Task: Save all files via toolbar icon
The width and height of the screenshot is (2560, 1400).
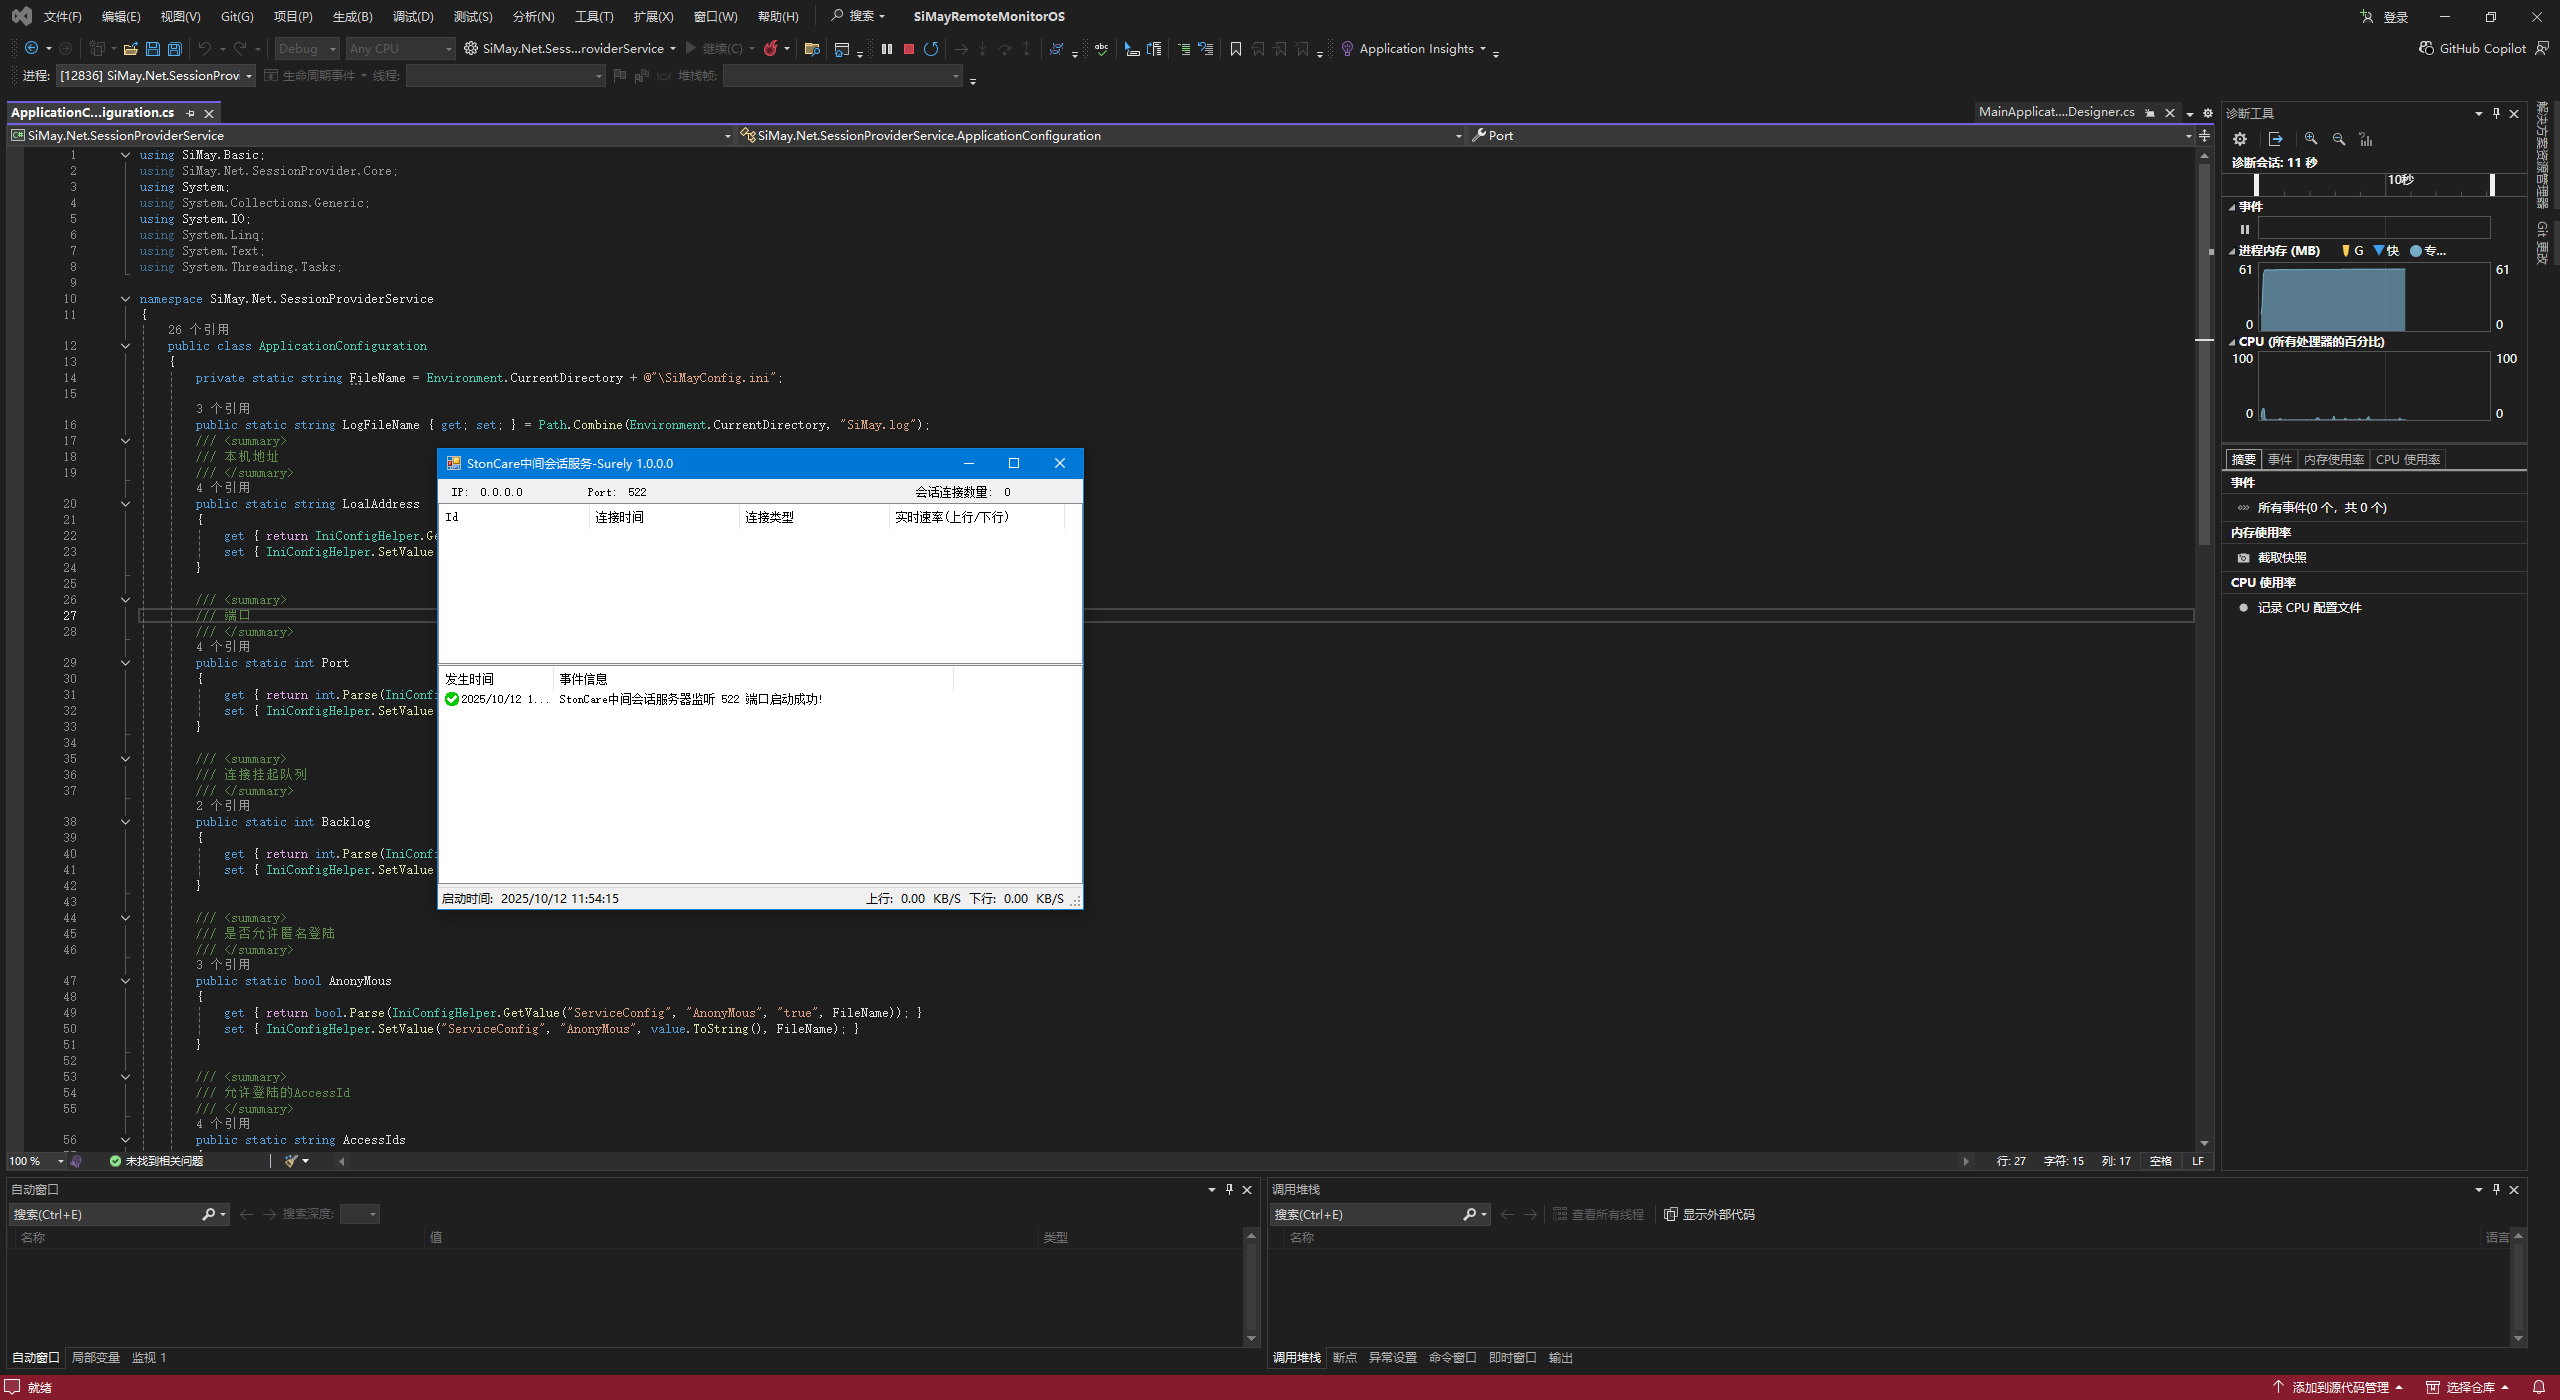Action: (174, 48)
